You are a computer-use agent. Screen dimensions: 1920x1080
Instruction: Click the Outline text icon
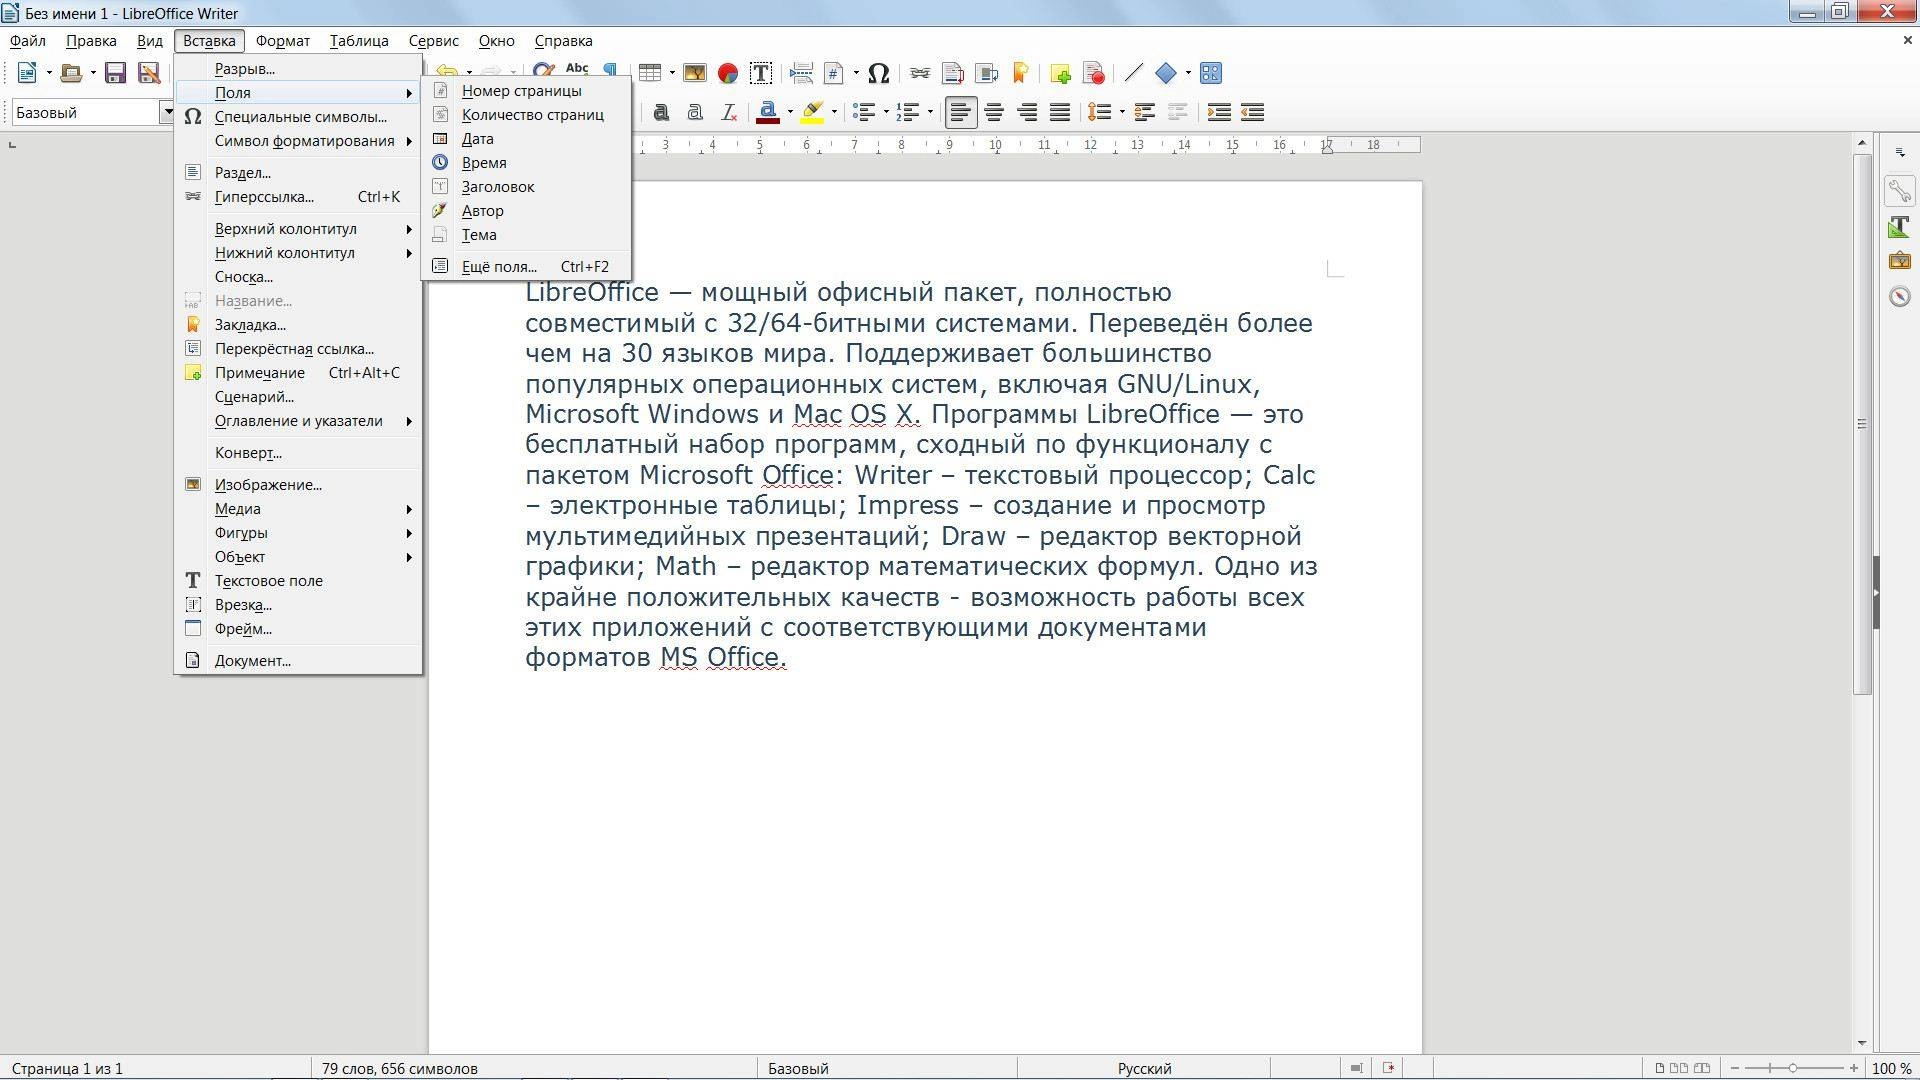coord(695,112)
